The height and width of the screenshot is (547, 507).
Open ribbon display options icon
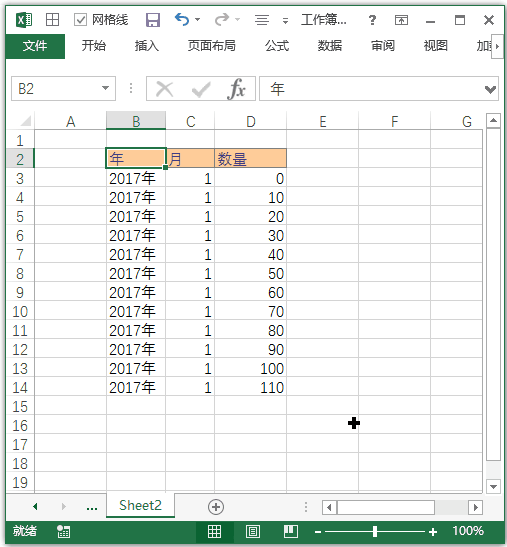point(401,20)
